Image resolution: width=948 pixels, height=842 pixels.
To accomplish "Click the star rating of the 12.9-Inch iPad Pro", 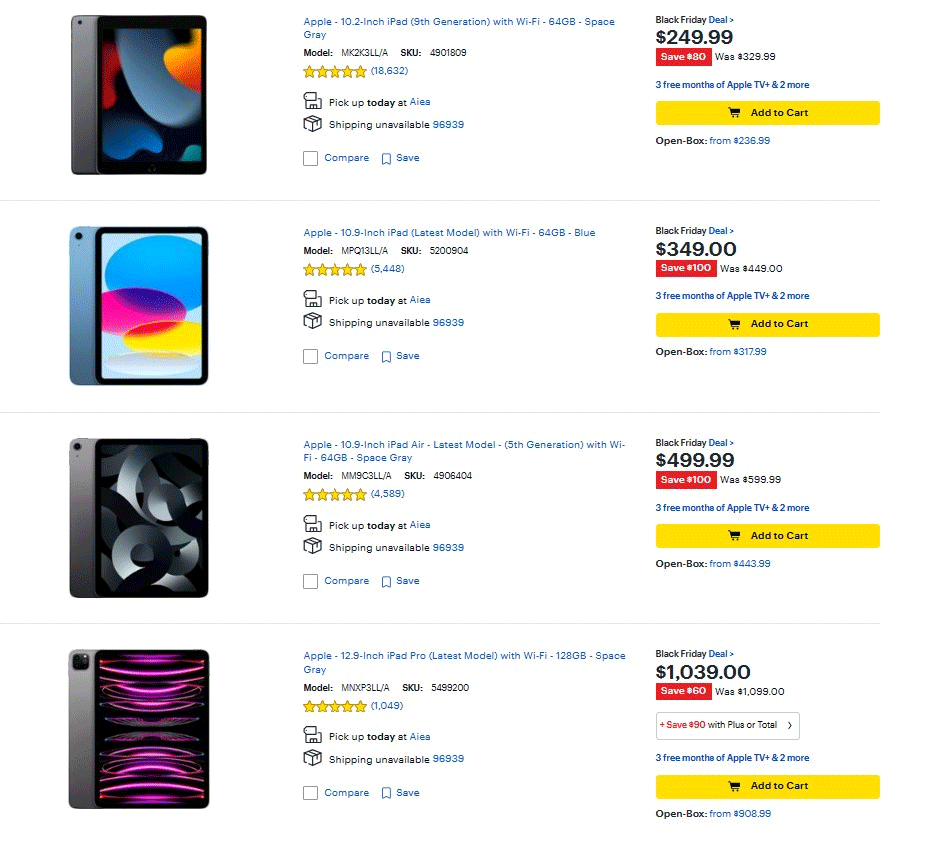I will tap(335, 706).
